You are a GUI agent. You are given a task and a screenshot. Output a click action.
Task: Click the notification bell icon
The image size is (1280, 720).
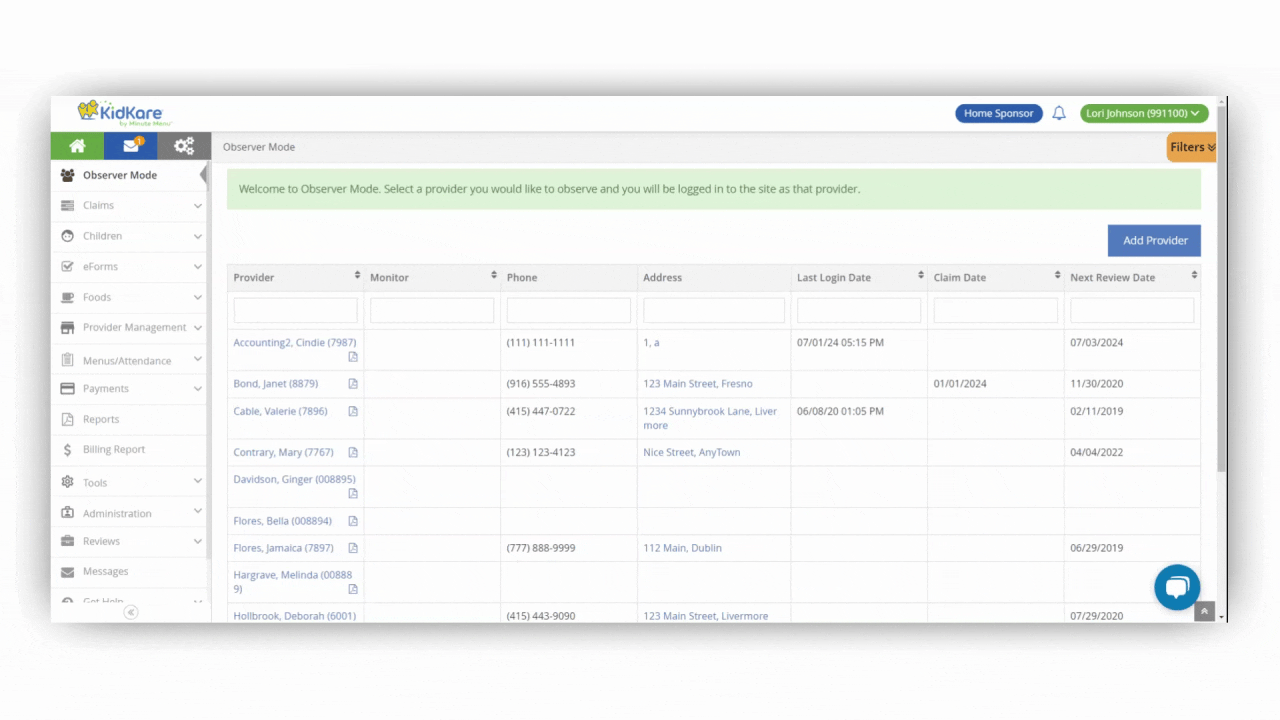pyautogui.click(x=1059, y=114)
